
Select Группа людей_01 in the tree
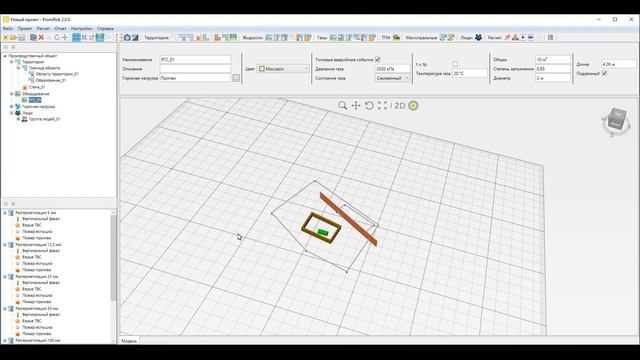click(x=44, y=119)
